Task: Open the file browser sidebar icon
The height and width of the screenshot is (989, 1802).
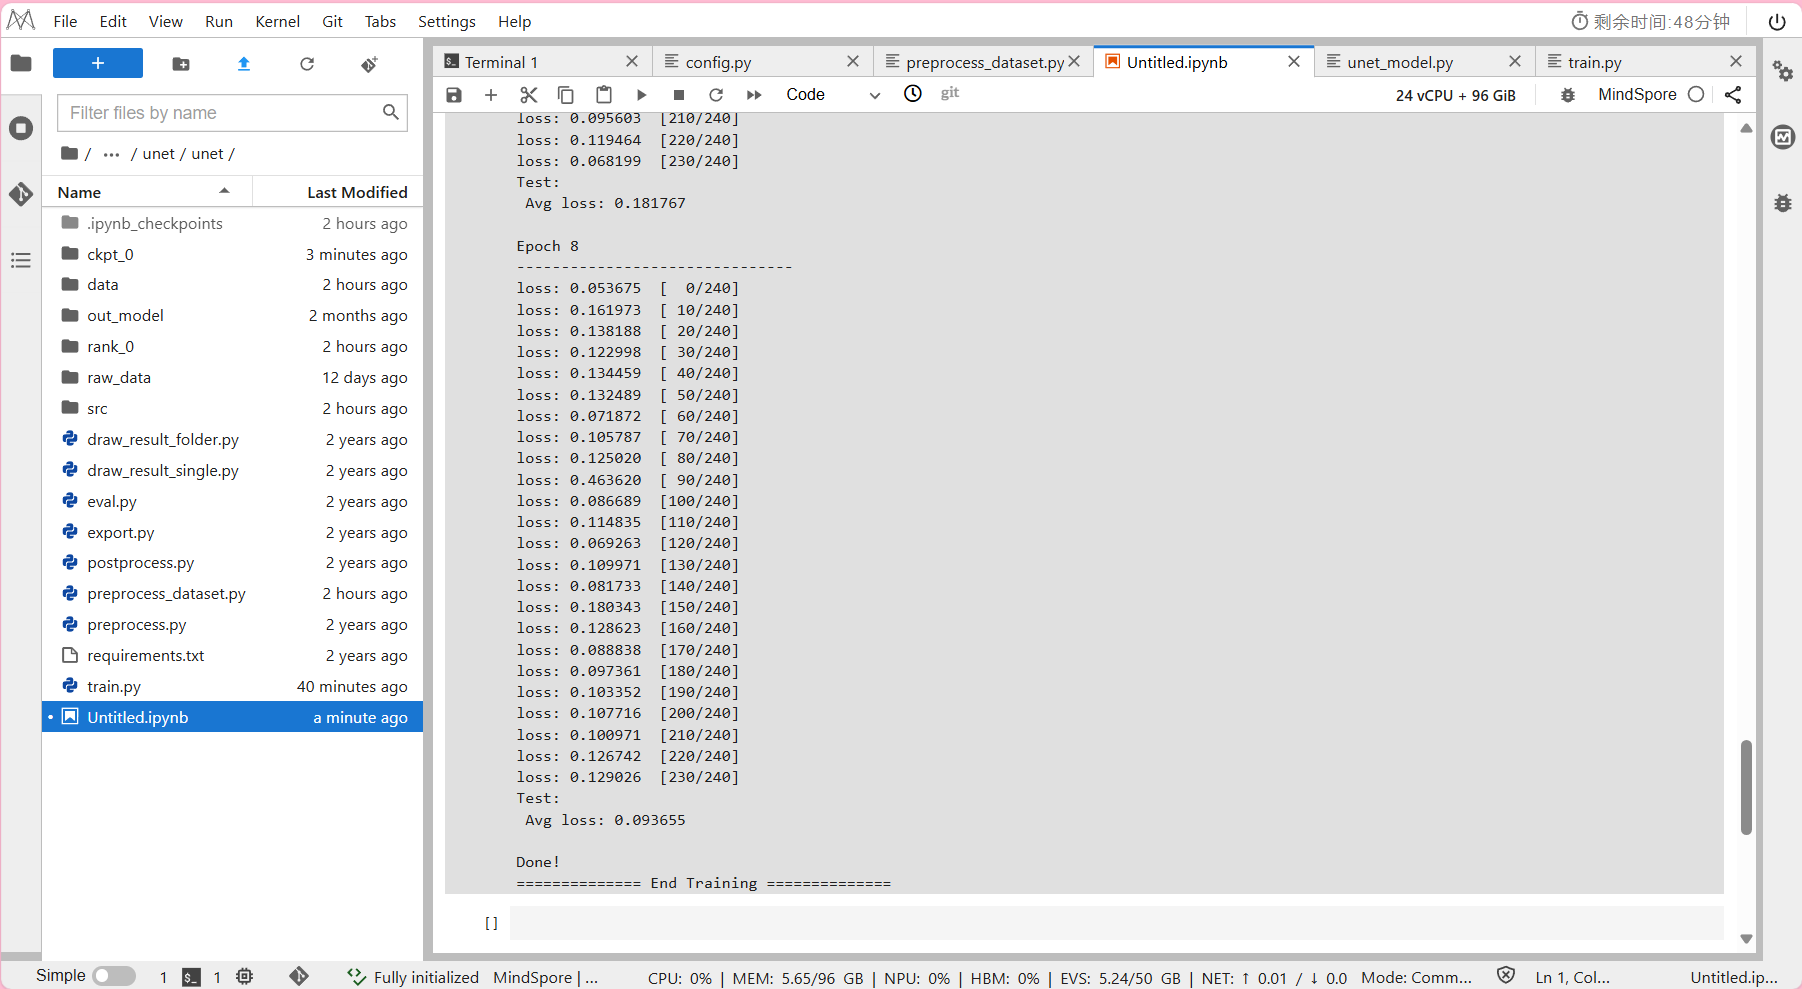Action: [x=21, y=64]
